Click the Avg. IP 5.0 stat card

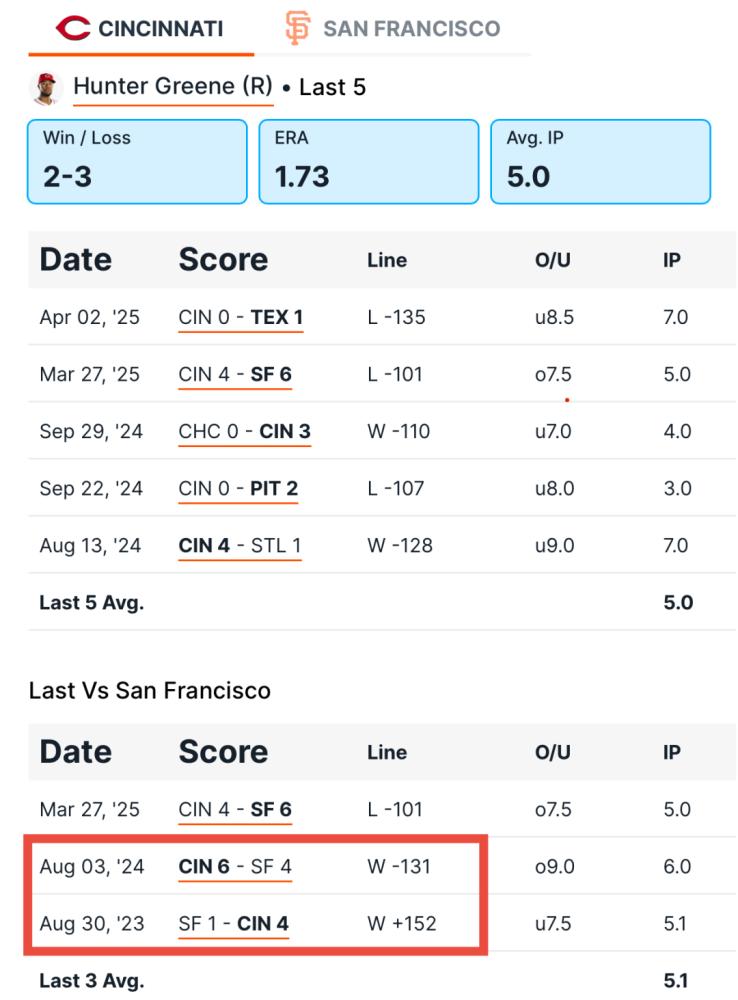[600, 161]
